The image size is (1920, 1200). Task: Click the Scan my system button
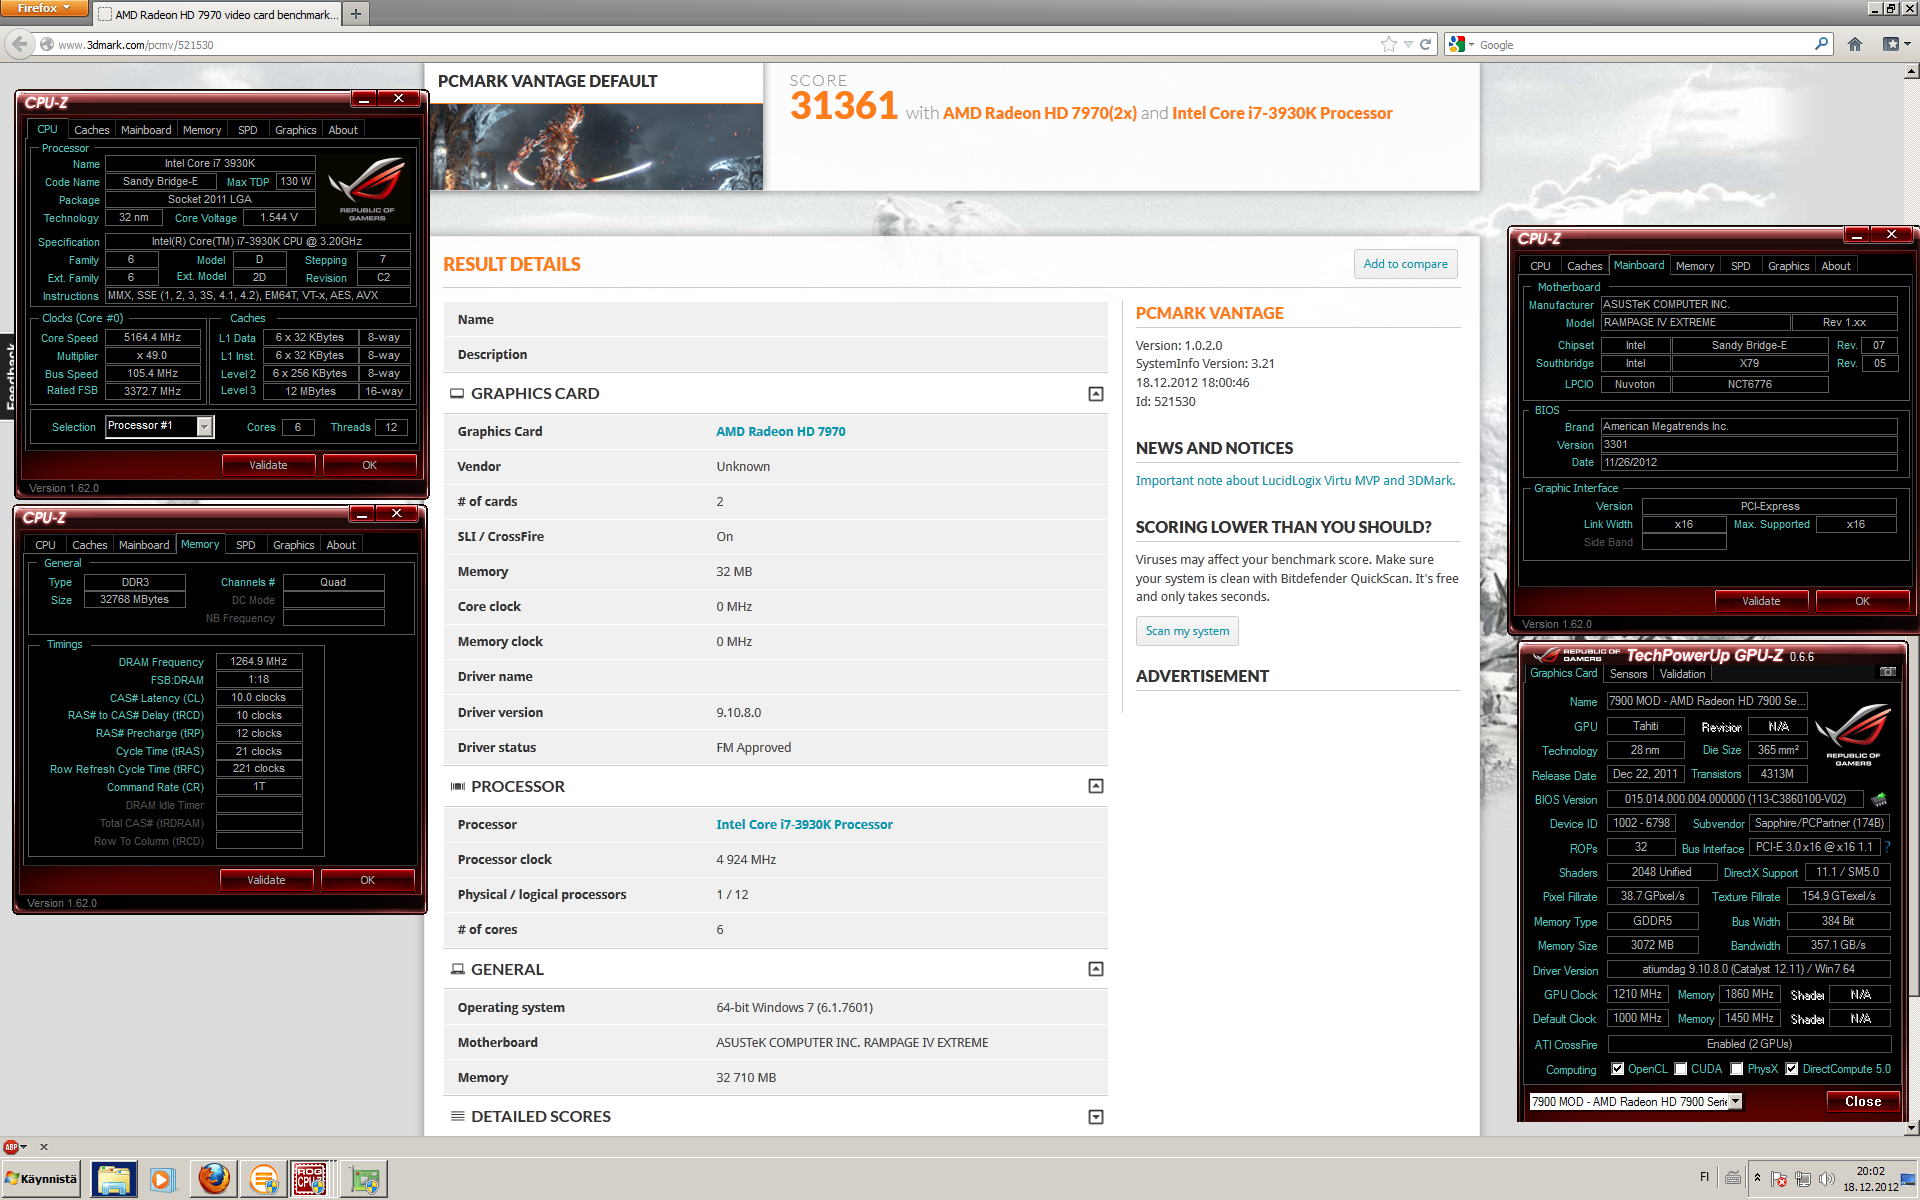click(x=1187, y=631)
